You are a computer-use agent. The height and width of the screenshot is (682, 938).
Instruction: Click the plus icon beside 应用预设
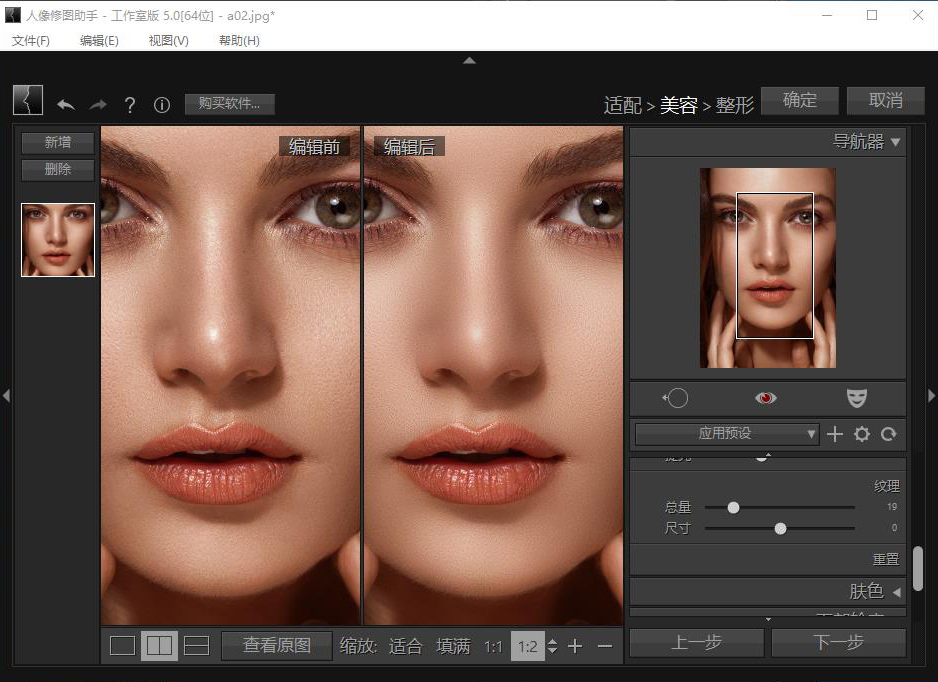click(x=835, y=434)
